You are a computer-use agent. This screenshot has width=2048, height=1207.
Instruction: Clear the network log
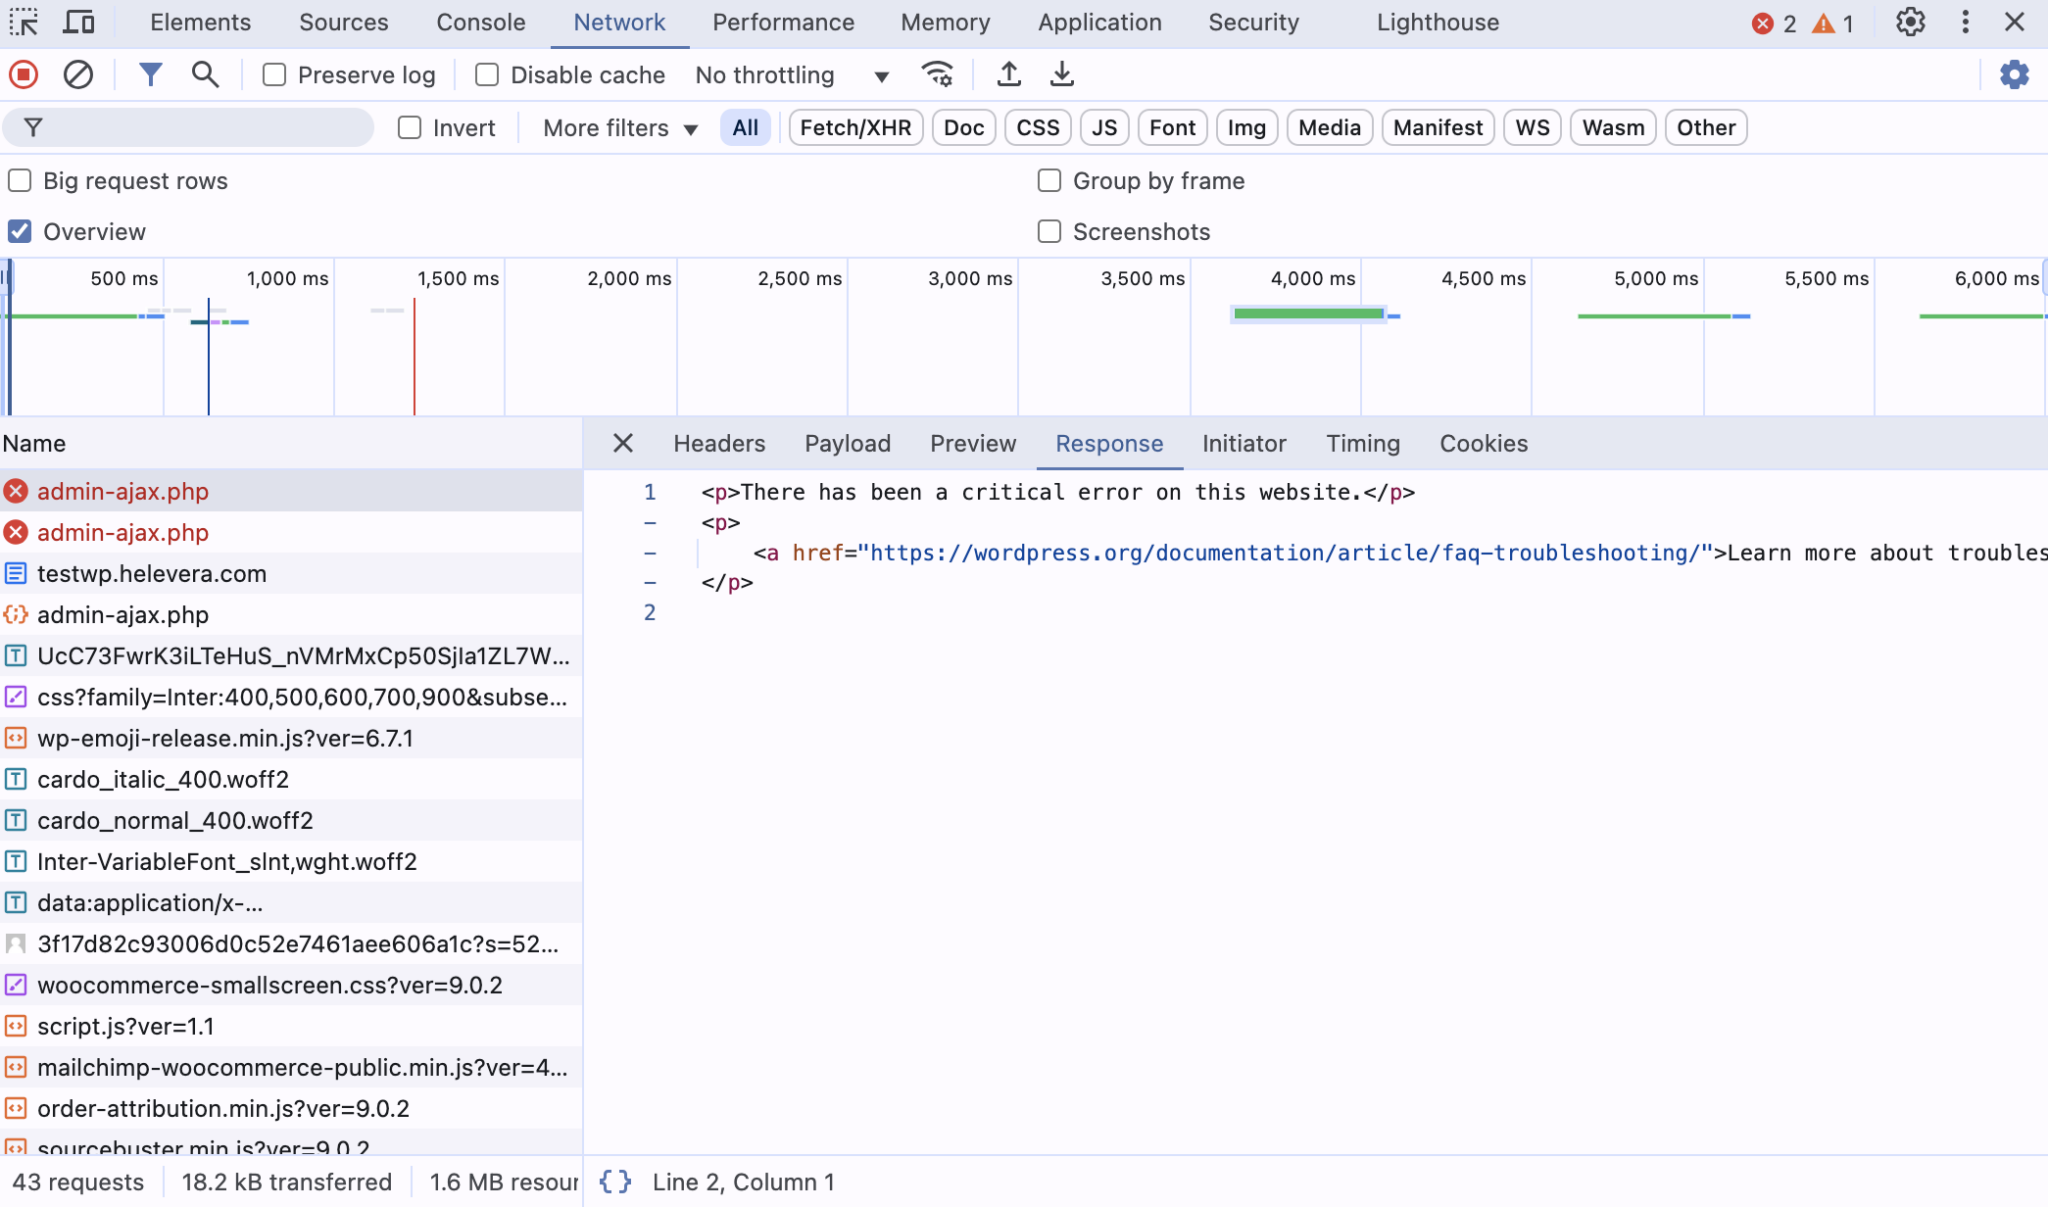[x=78, y=74]
